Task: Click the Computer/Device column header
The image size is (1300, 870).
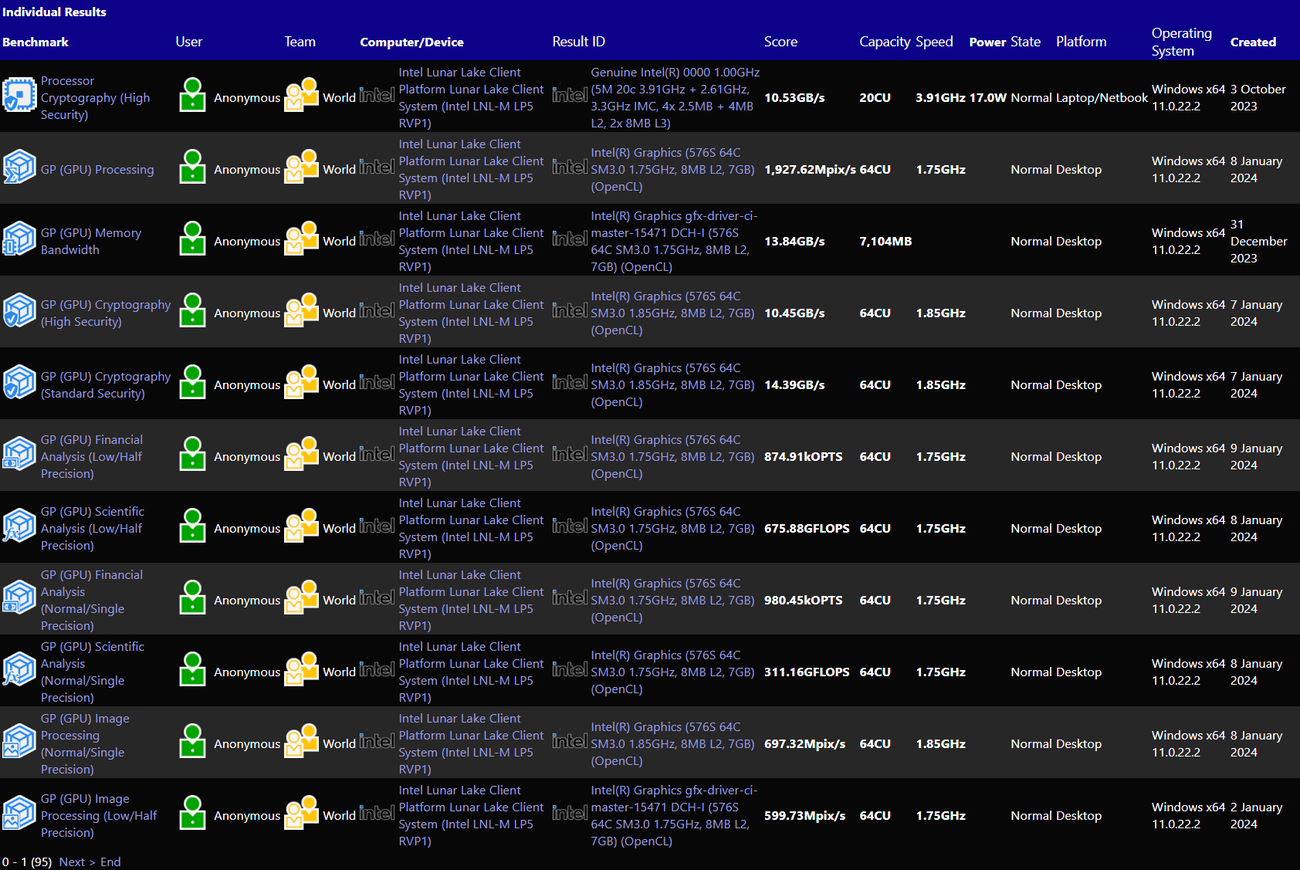Action: point(411,42)
